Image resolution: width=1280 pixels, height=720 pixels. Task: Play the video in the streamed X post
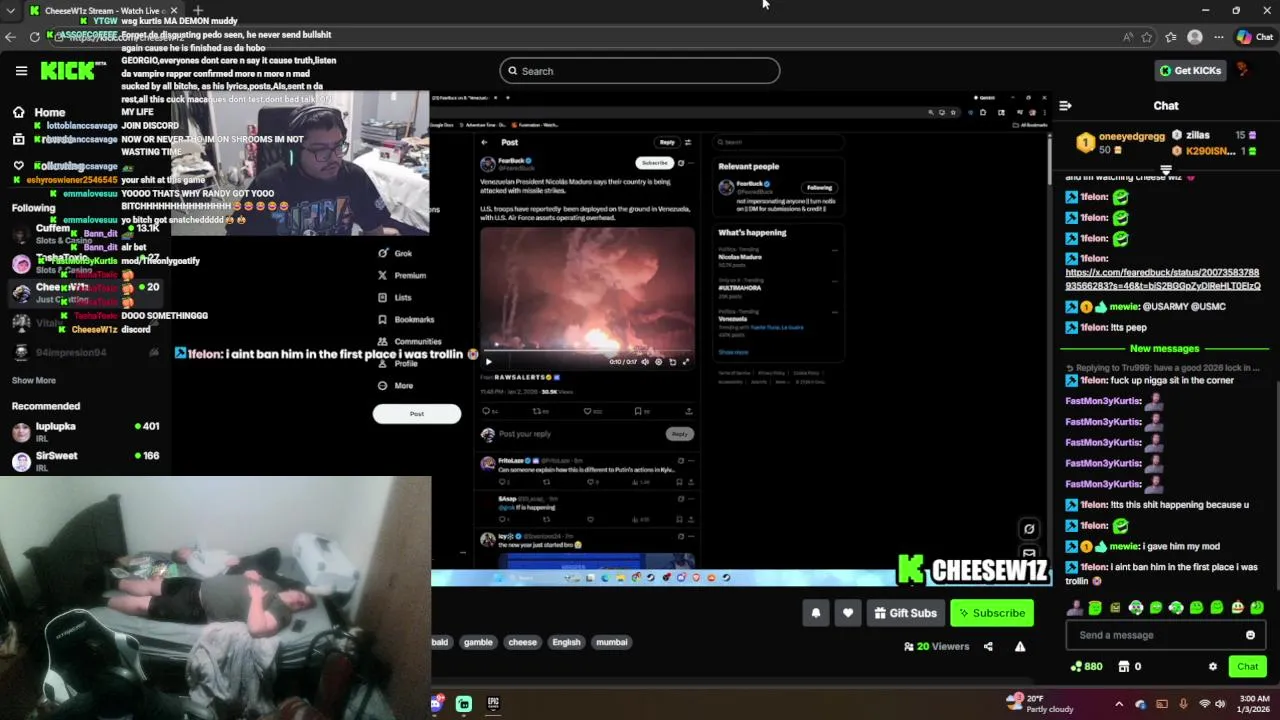[x=488, y=362]
